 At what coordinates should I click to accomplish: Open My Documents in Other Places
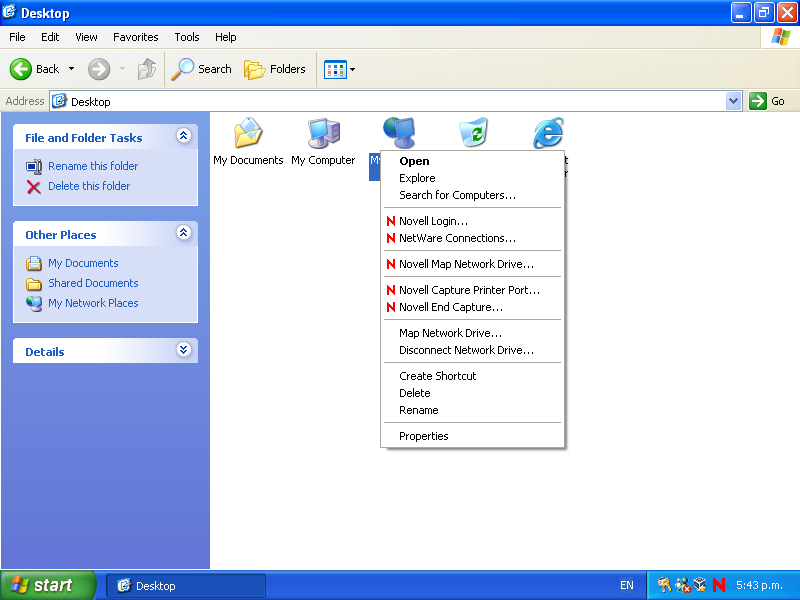[83, 263]
